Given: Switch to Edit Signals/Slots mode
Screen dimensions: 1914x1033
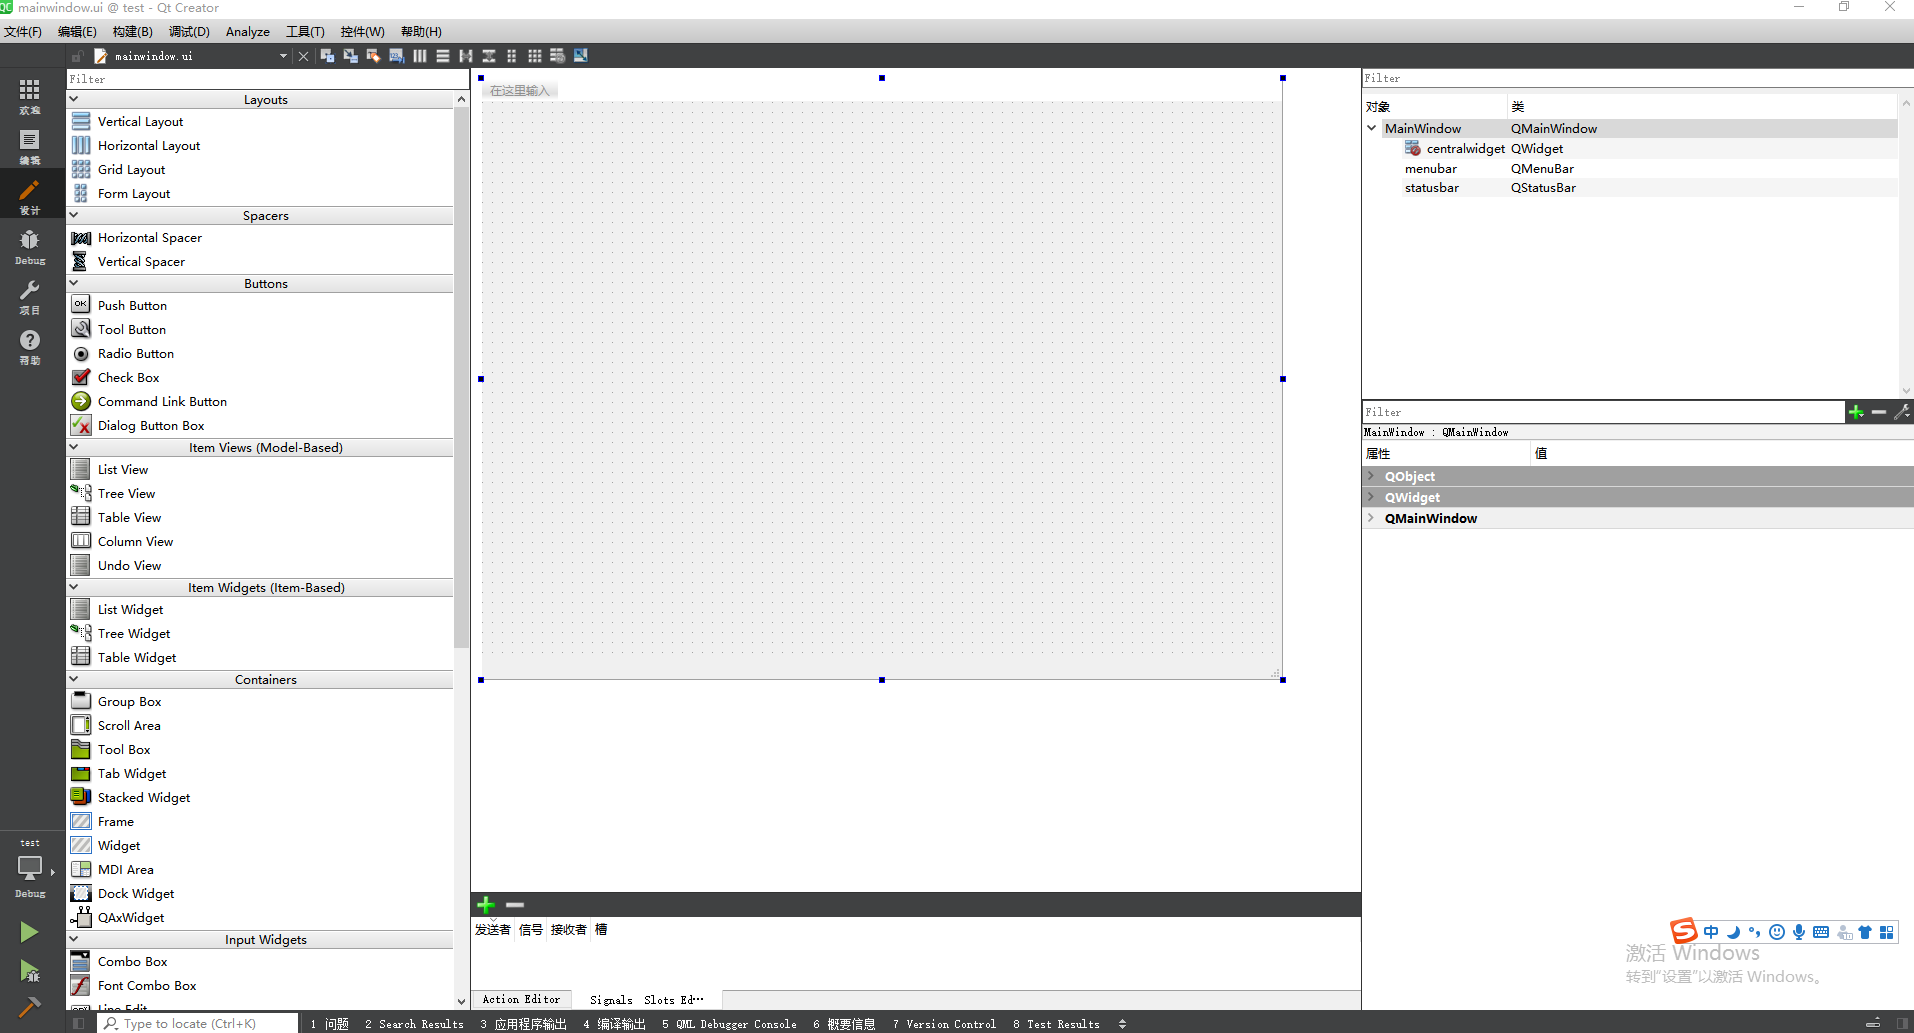Looking at the screenshot, I should (350, 55).
